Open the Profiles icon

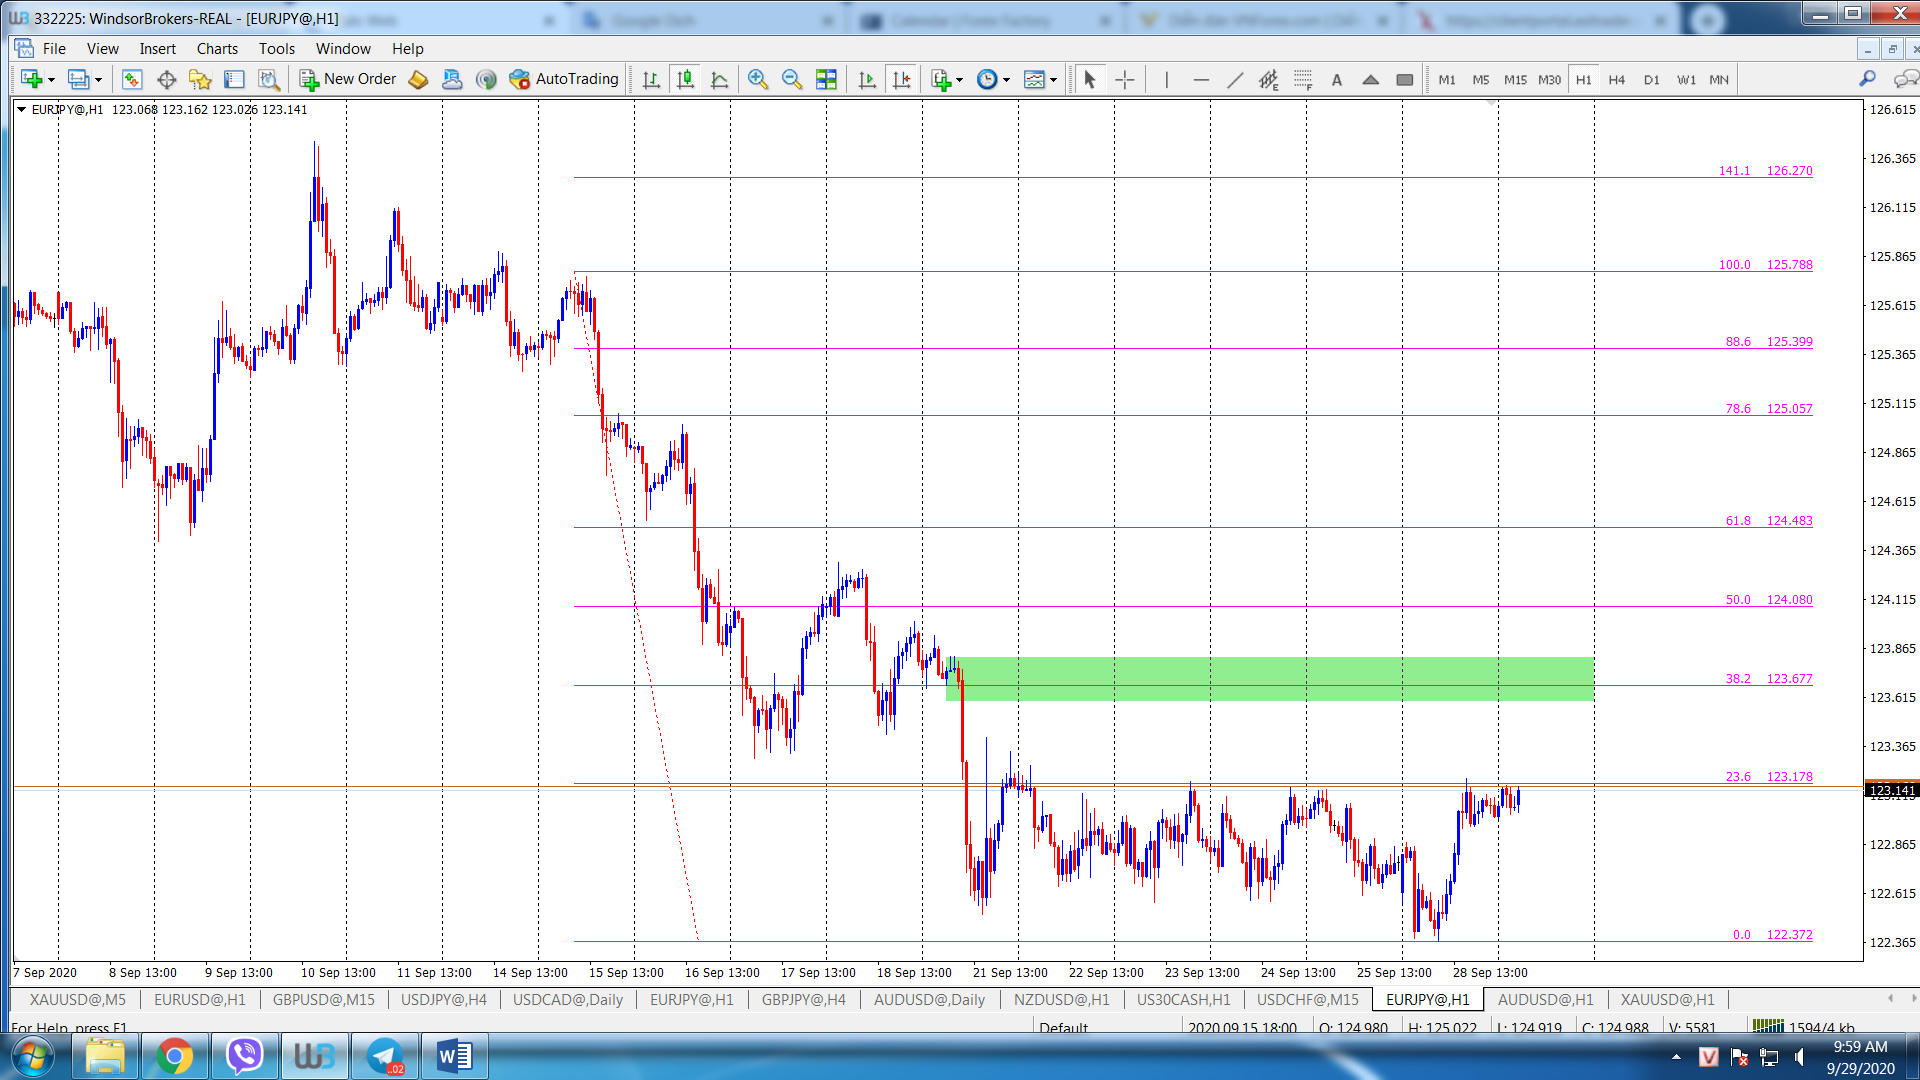click(78, 79)
